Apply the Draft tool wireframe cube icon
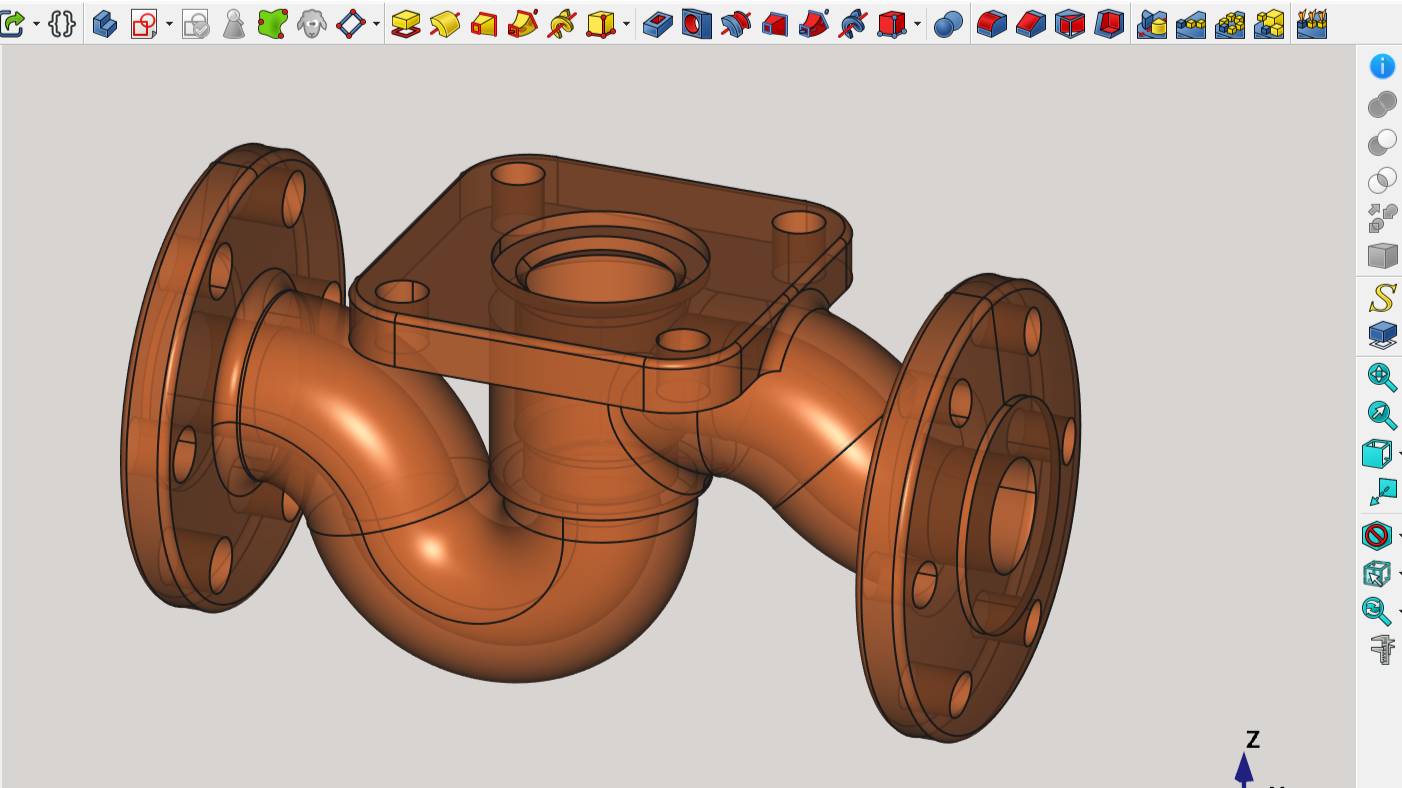This screenshot has width=1402, height=788. (x=1069, y=23)
